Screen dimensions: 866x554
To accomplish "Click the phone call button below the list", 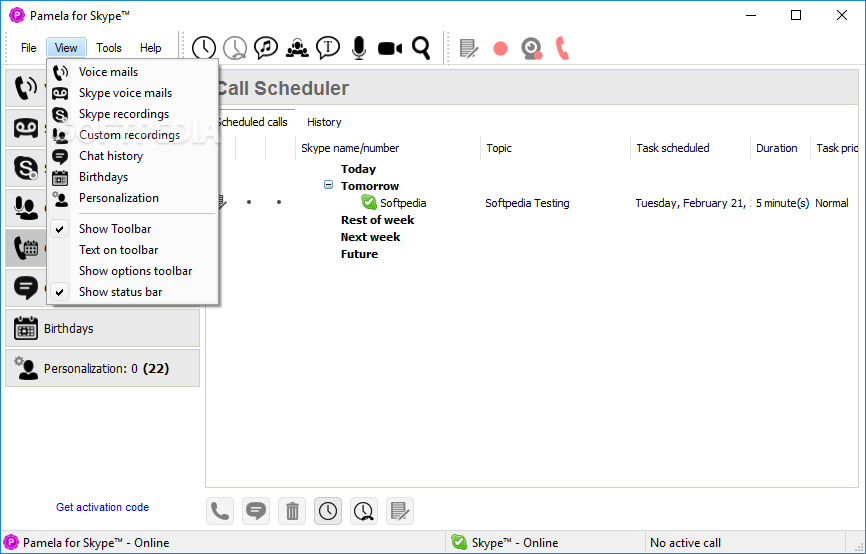I will click(220, 511).
